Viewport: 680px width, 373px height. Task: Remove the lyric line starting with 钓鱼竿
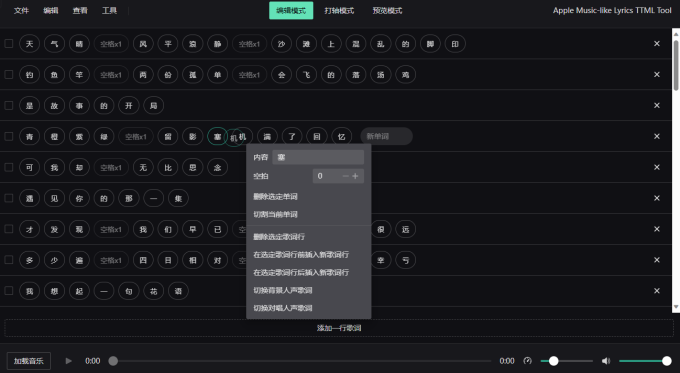click(657, 75)
